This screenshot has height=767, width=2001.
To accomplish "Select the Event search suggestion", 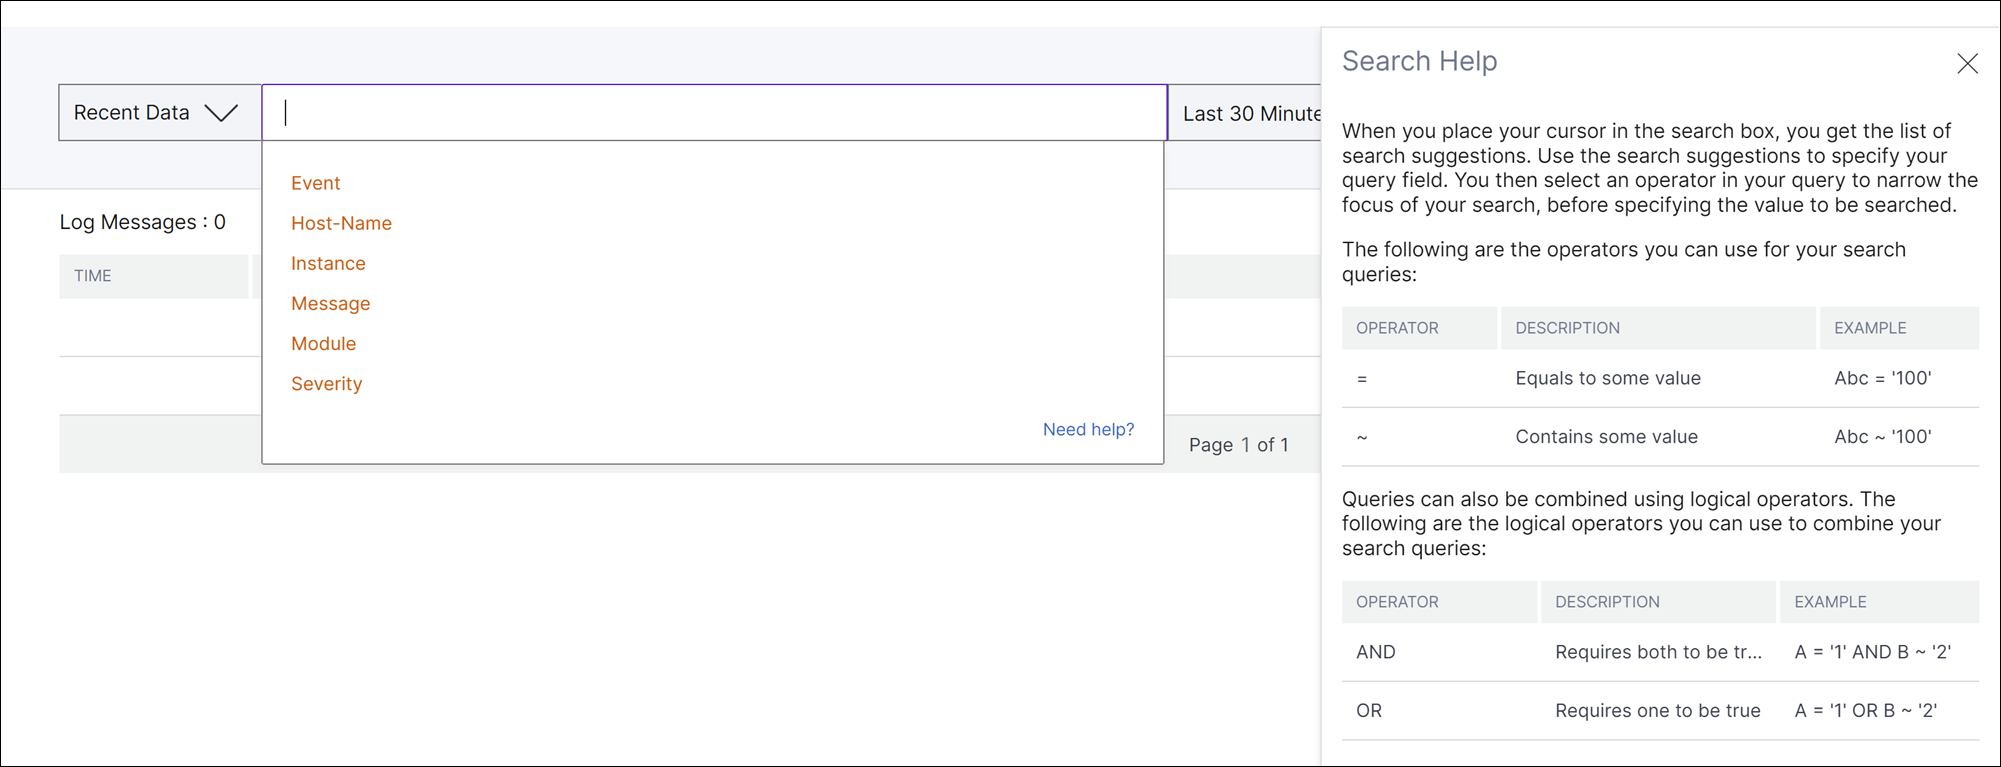I will [x=316, y=183].
